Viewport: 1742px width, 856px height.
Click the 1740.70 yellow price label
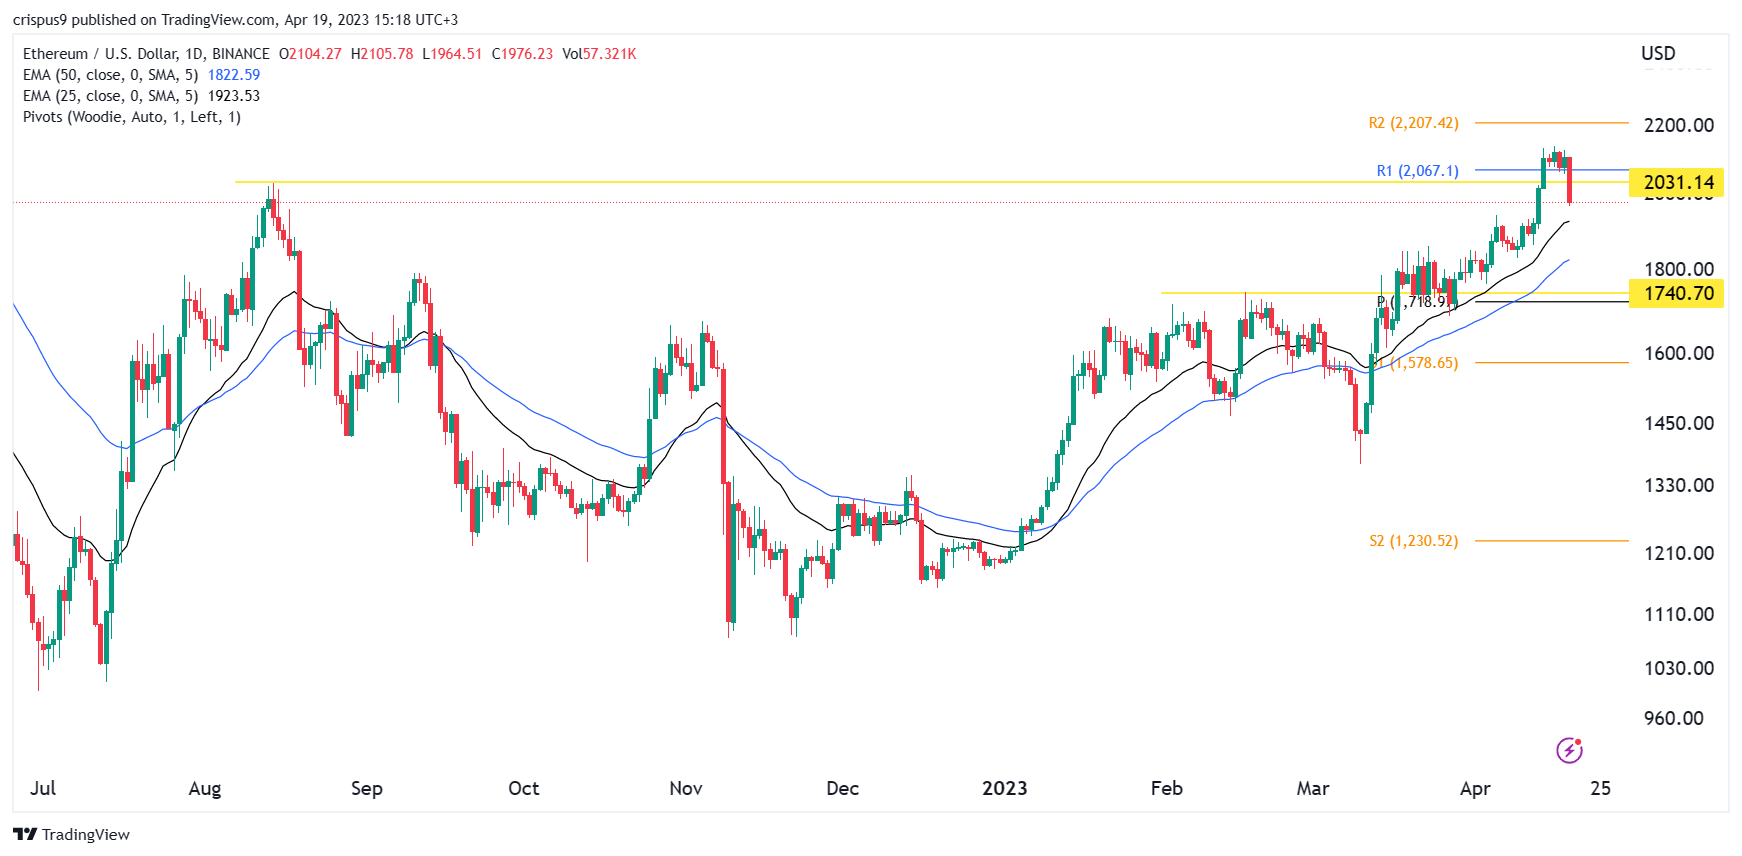tap(1677, 293)
